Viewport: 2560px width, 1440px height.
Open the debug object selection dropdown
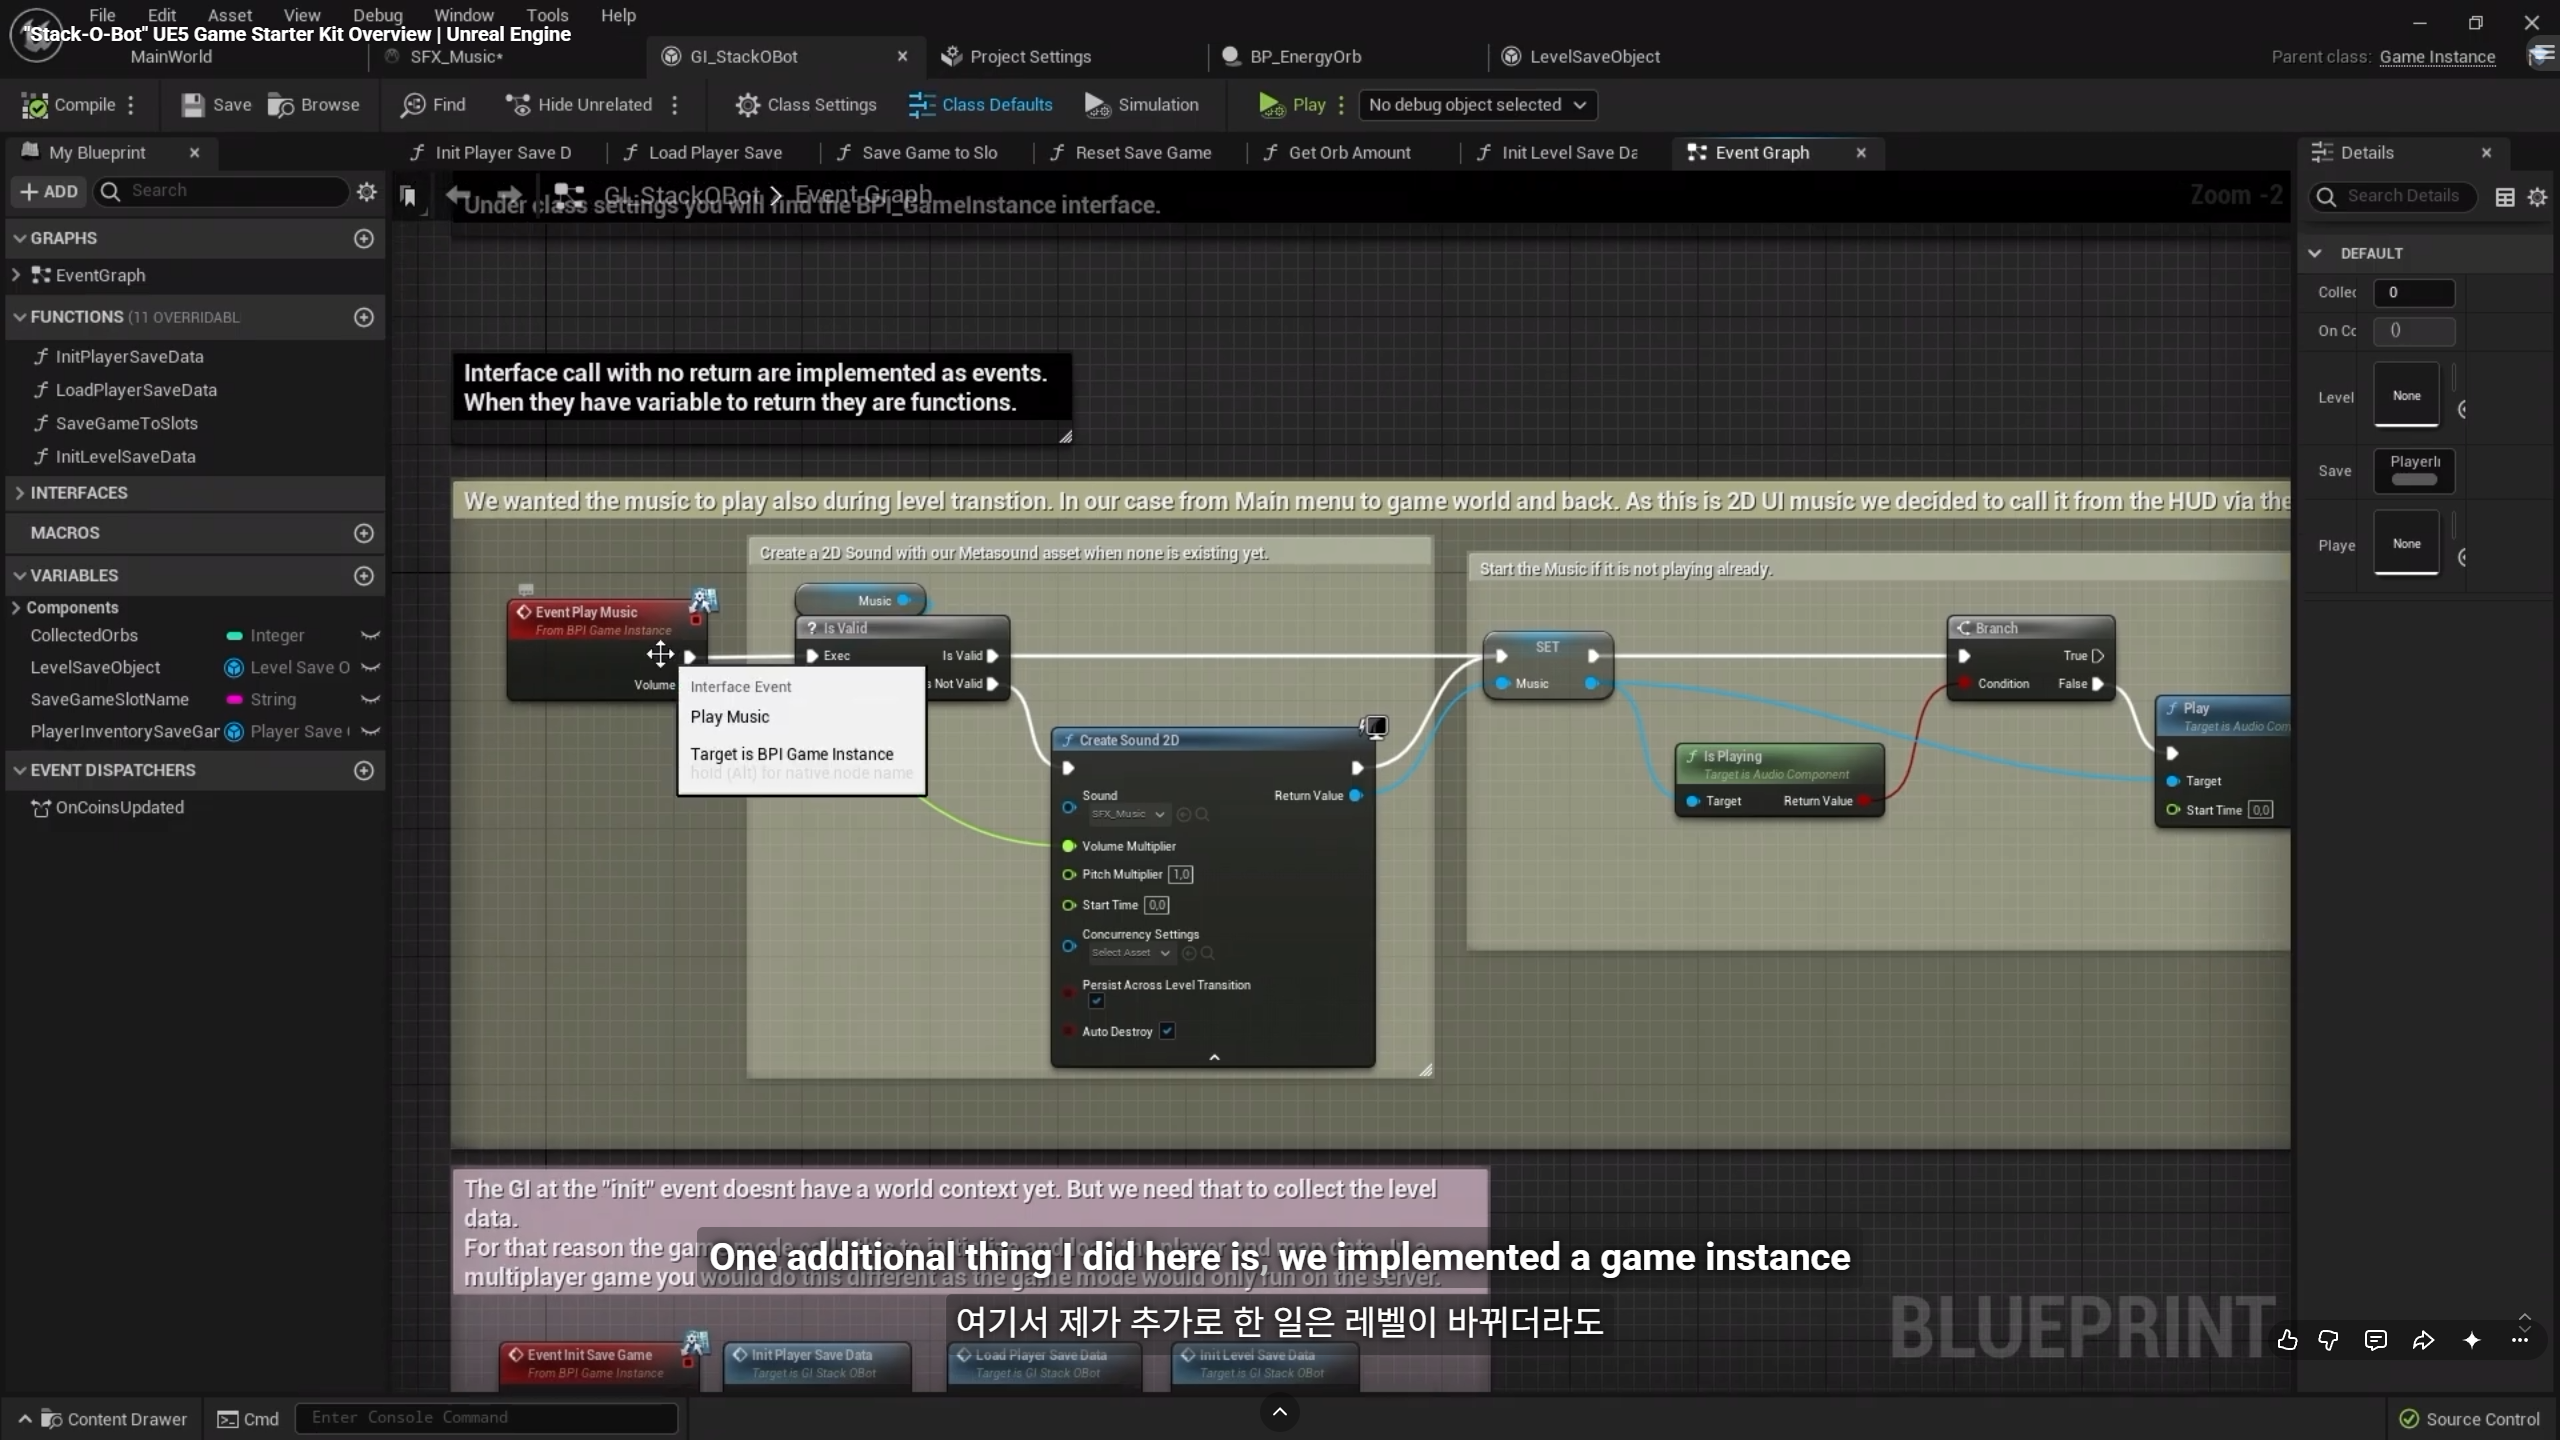pos(1477,105)
